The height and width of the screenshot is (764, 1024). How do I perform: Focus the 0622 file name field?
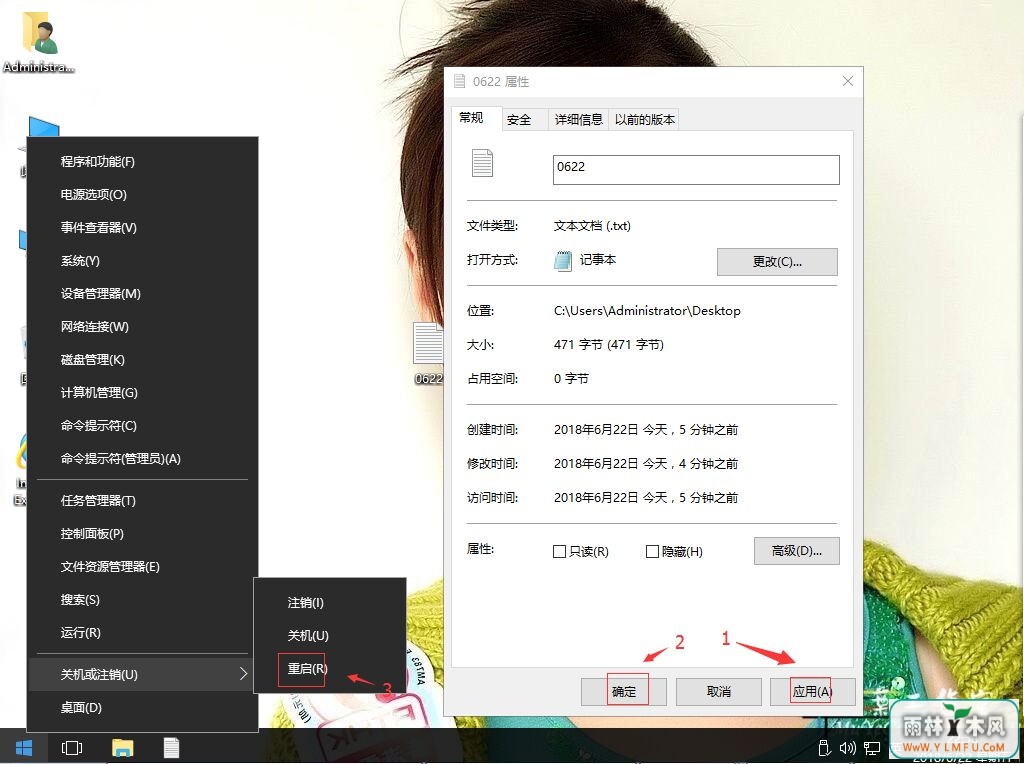click(x=696, y=170)
